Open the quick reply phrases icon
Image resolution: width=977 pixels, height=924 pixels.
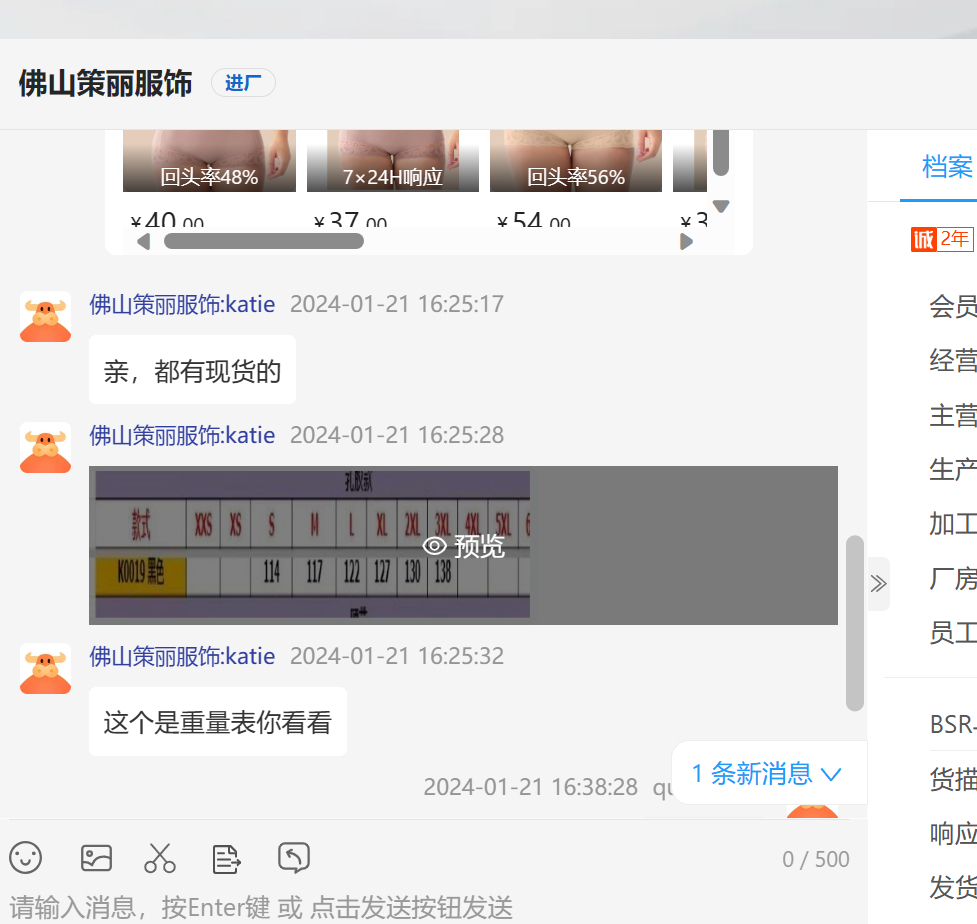[227, 857]
